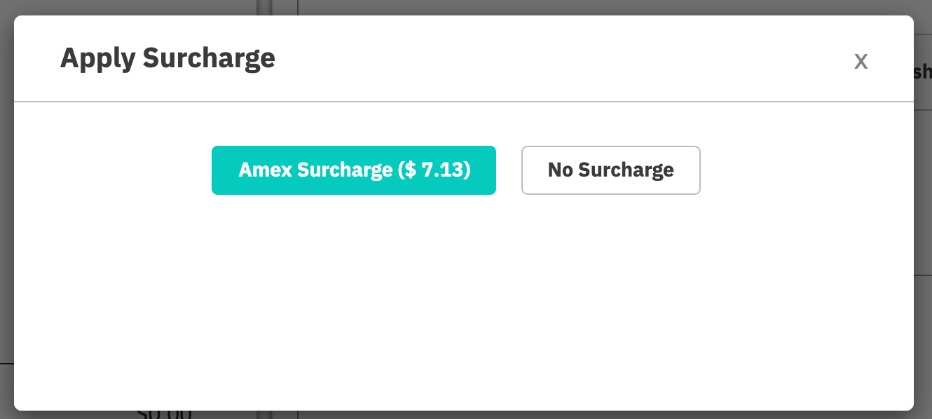This screenshot has height=419, width=932.
Task: Click the Apply Surcharge dialog title
Action: (167, 59)
